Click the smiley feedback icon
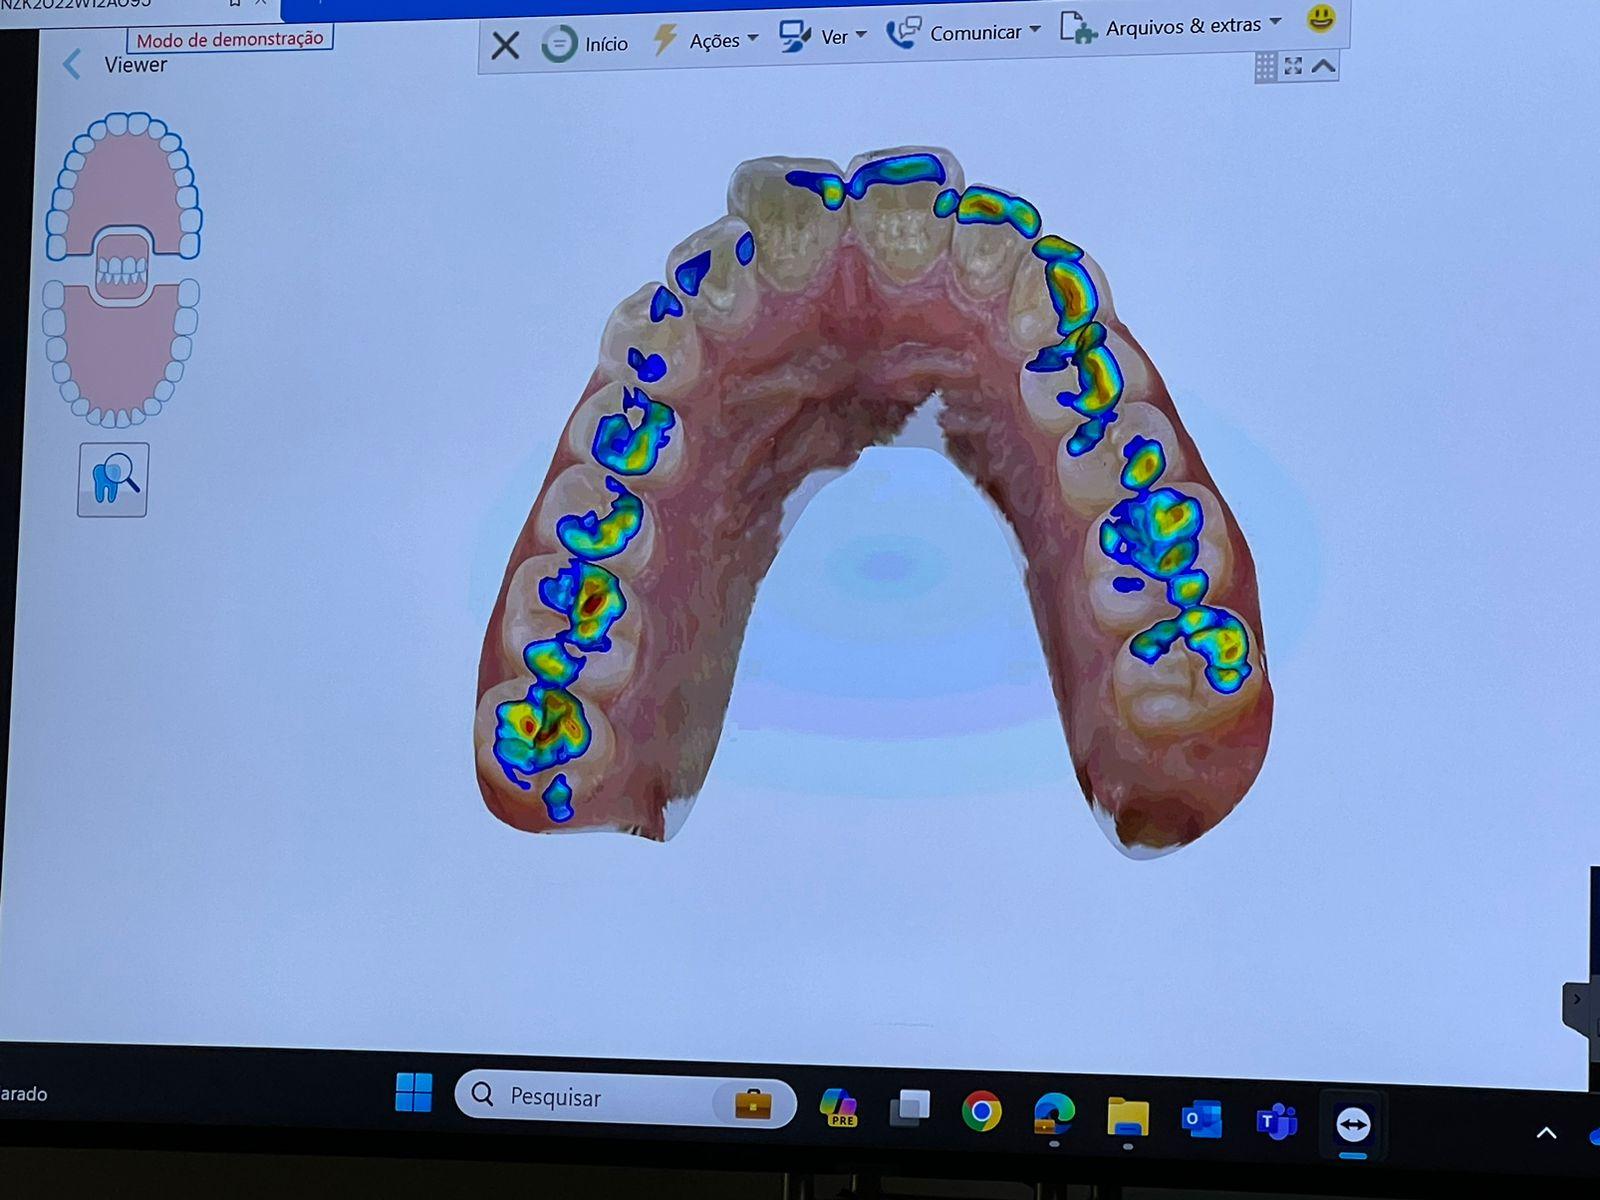The image size is (1600, 1200). coord(1321,18)
